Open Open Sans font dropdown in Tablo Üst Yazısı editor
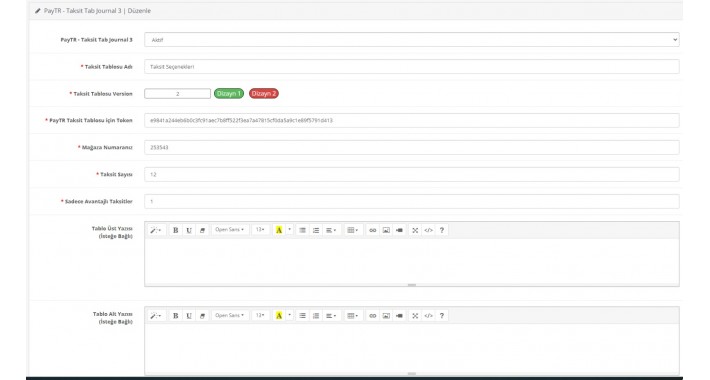The width and height of the screenshot is (710, 380). click(230, 230)
